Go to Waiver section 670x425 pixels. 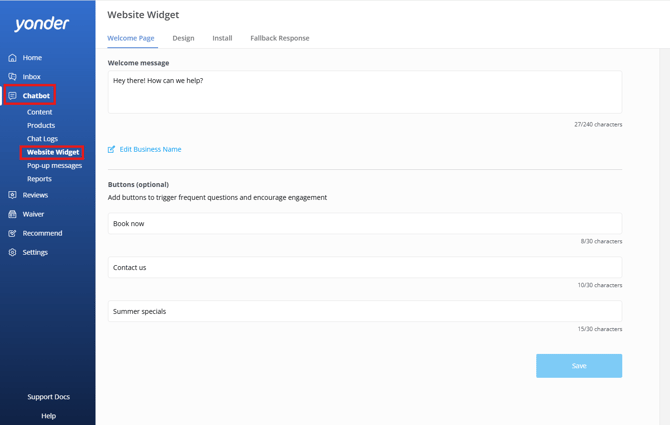click(33, 214)
